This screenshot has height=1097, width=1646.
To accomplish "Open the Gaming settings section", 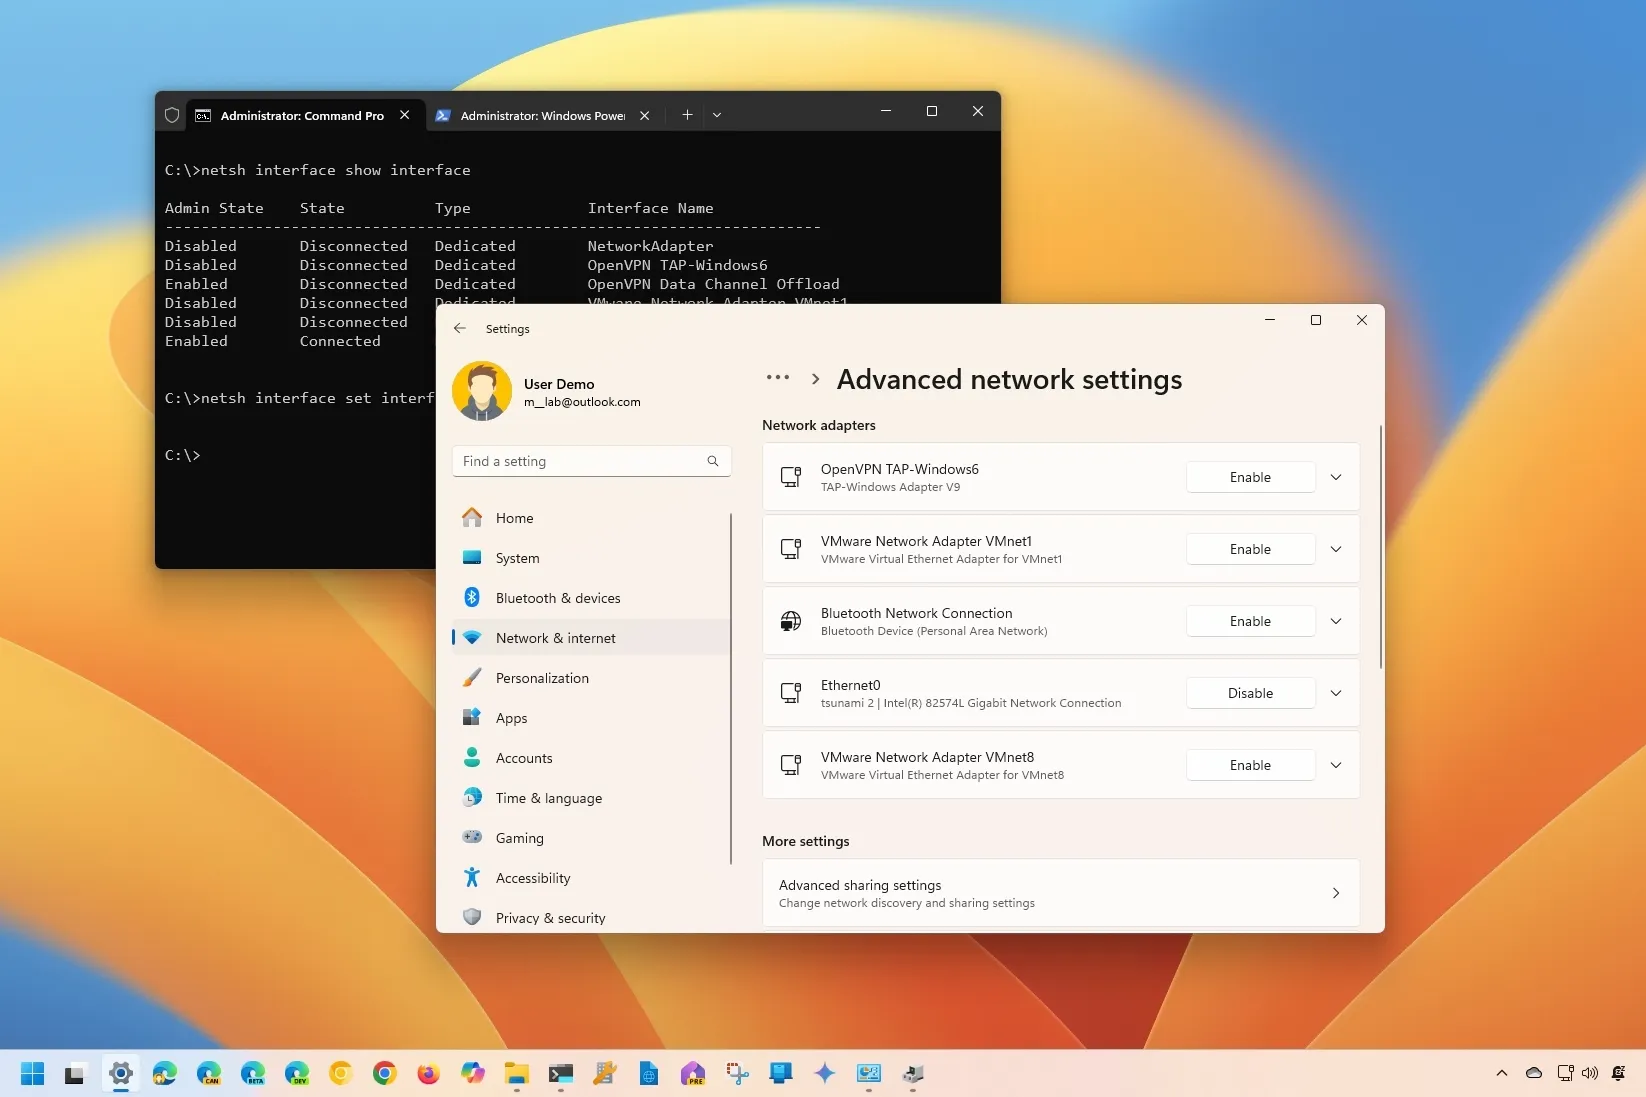I will [519, 838].
